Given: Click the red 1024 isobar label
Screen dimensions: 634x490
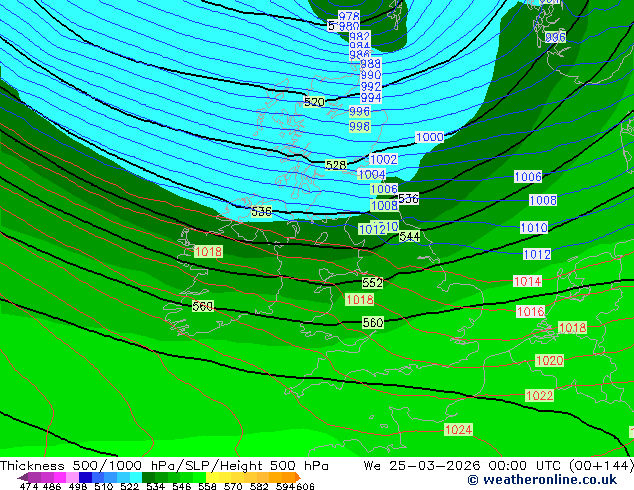Looking at the screenshot, I should 458,429.
